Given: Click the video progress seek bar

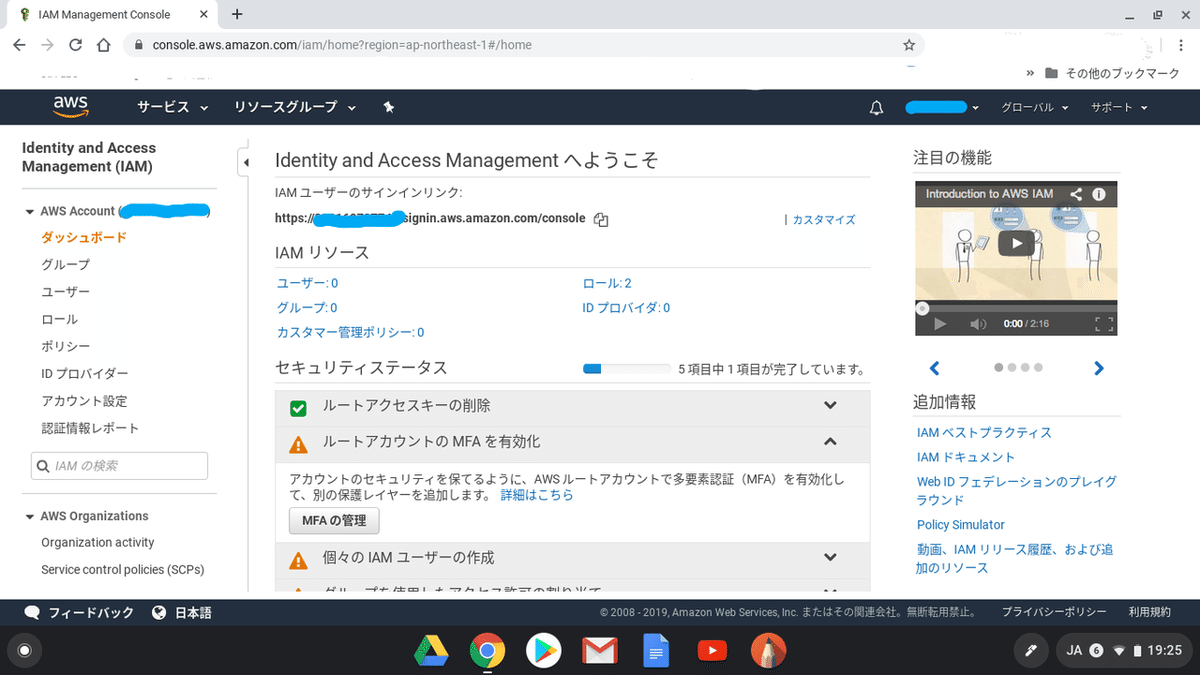Looking at the screenshot, I should pyautogui.click(x=1016, y=308).
